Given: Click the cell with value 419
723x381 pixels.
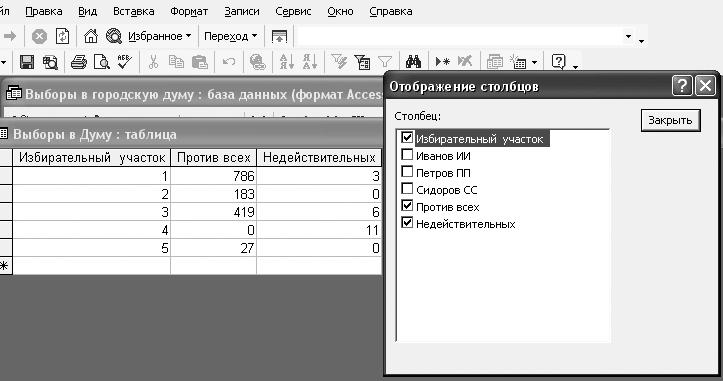Looking at the screenshot, I should coord(213,212).
